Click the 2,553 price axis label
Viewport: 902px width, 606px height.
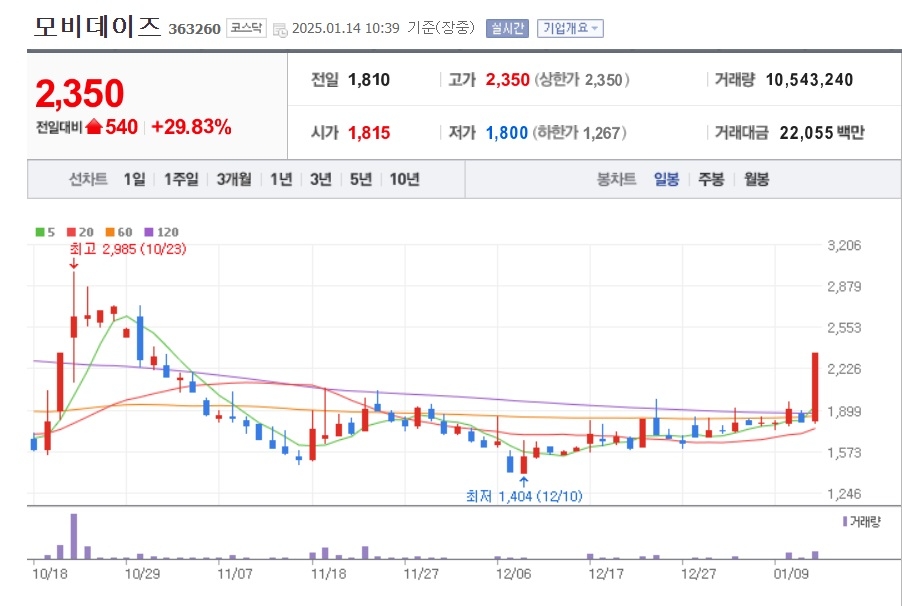(x=844, y=328)
